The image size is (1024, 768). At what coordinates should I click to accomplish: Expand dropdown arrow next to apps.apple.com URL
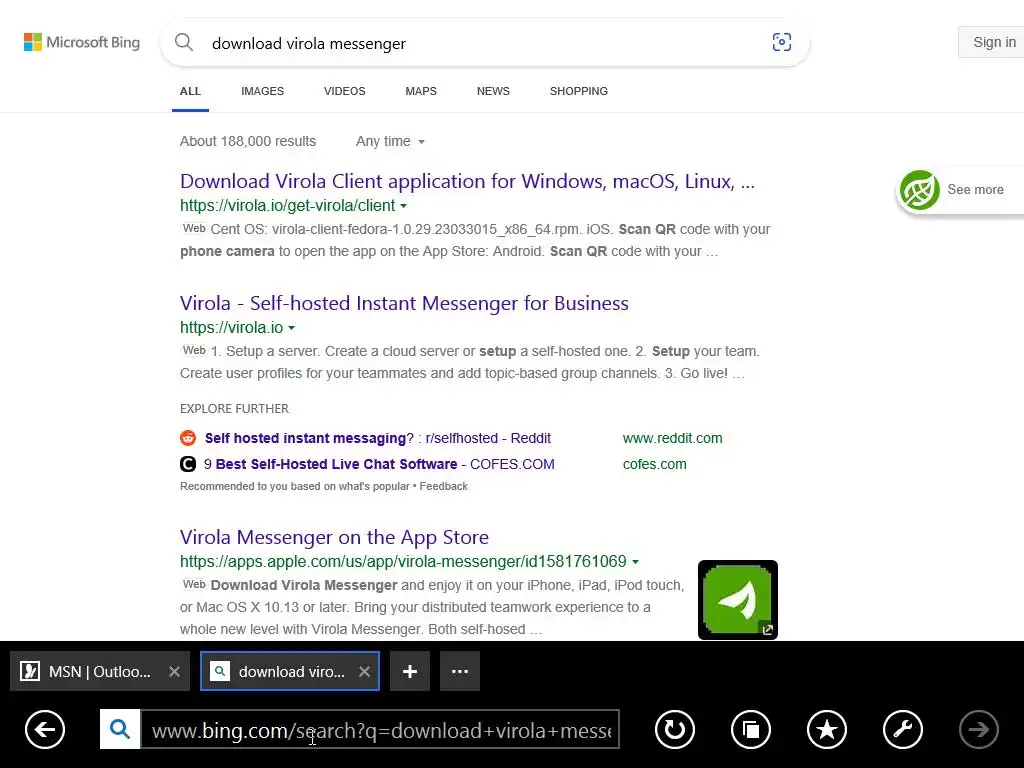tap(635, 562)
